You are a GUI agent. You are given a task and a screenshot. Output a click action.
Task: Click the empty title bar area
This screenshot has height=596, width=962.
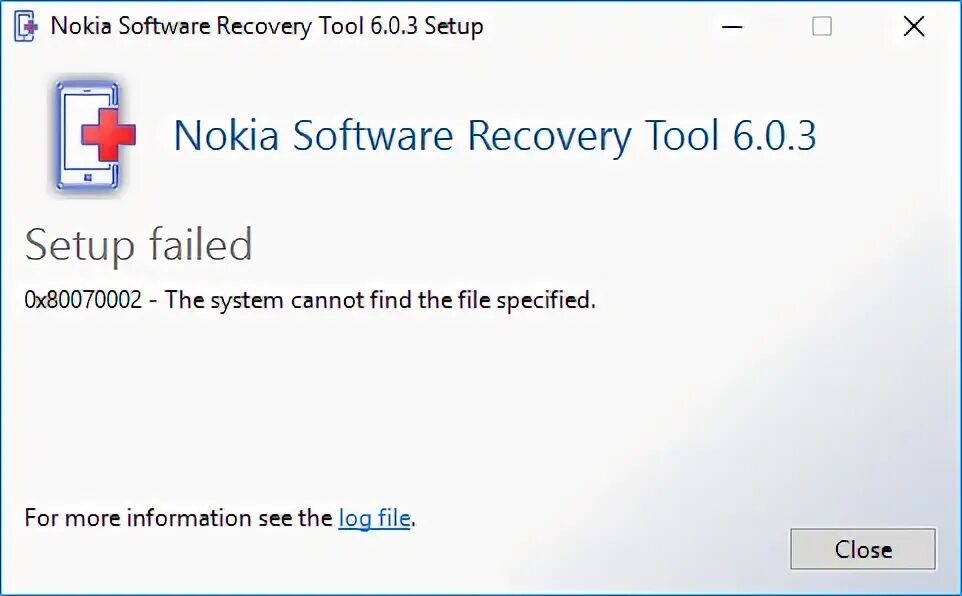pyautogui.click(x=640, y=26)
